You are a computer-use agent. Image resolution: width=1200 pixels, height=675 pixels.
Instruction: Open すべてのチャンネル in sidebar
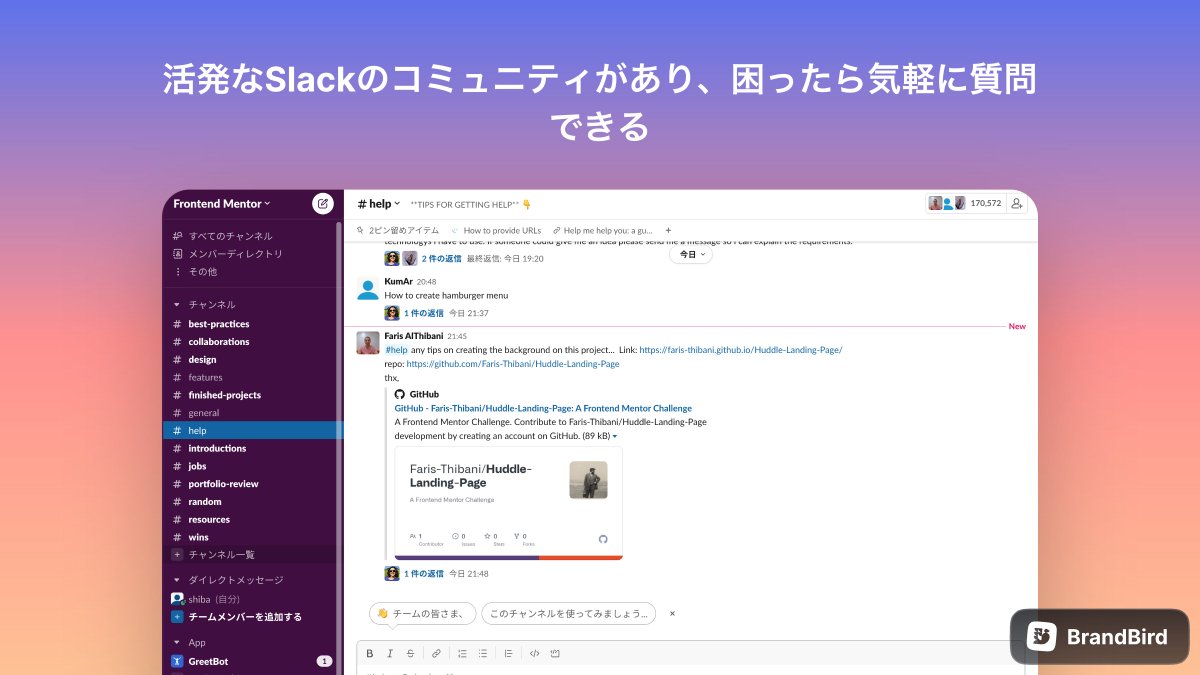point(222,236)
